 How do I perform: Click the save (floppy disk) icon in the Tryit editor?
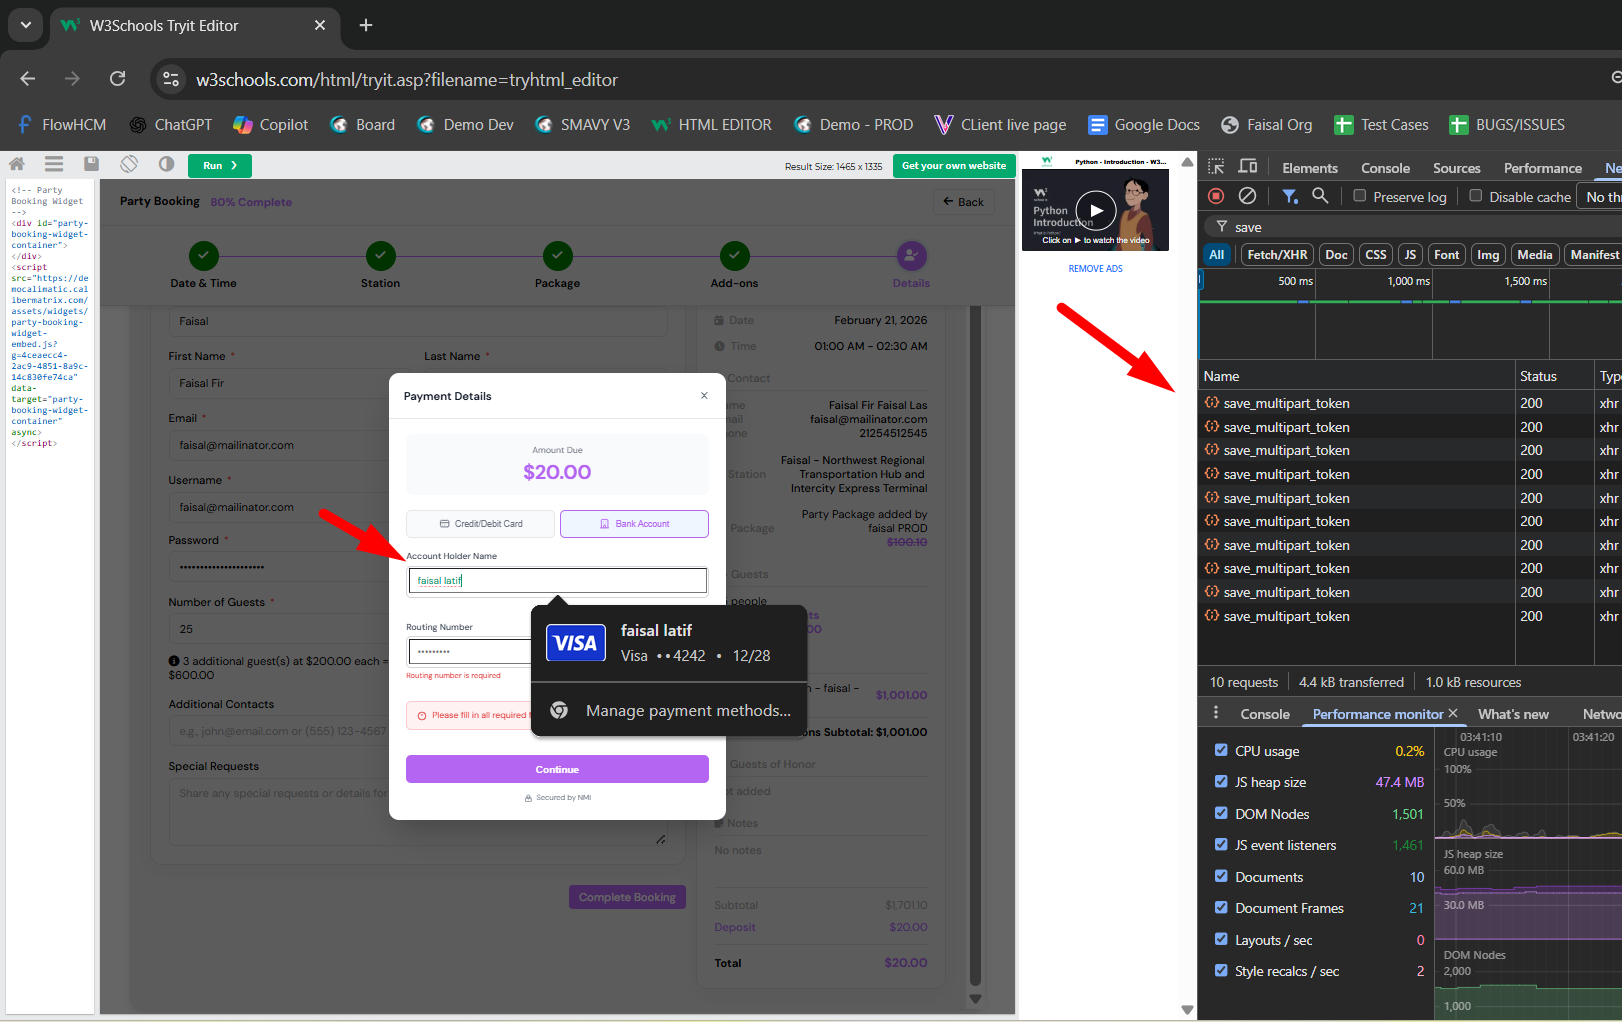tap(91, 164)
